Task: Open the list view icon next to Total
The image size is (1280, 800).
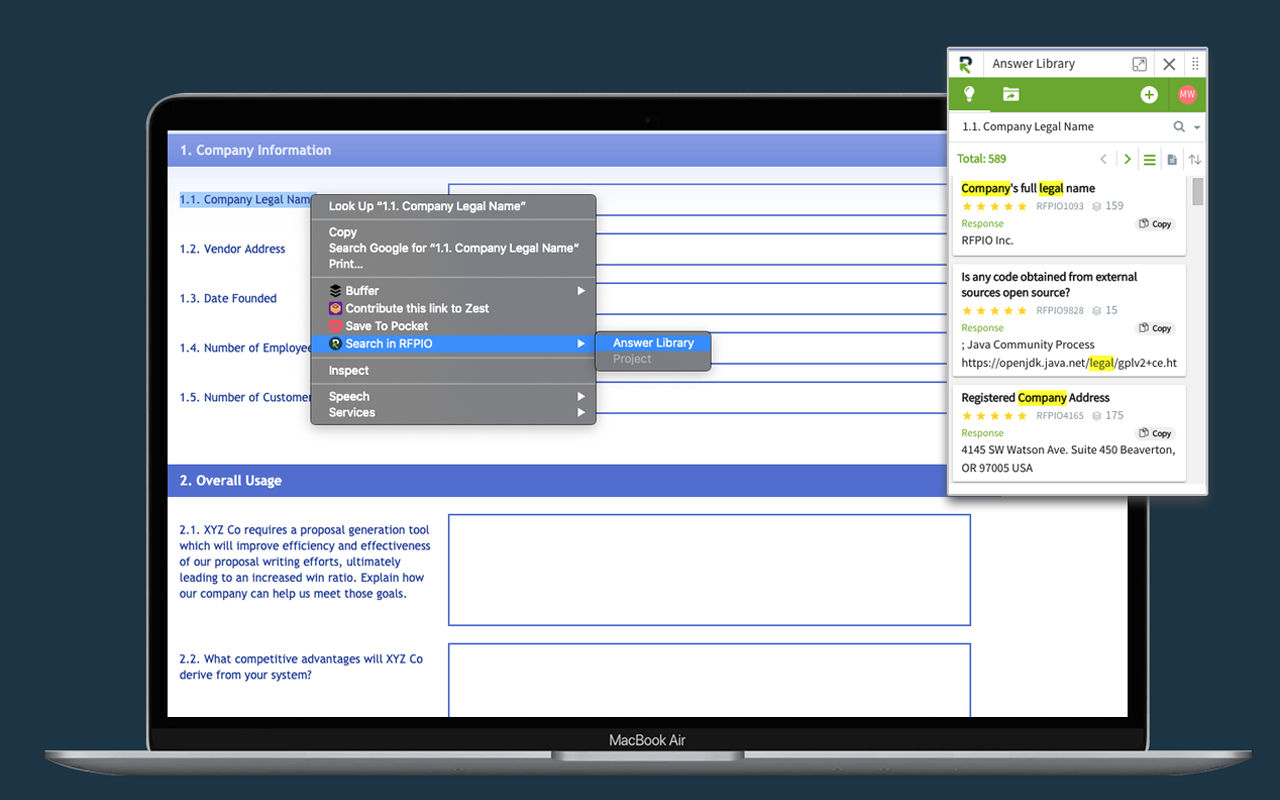Action: click(x=1148, y=159)
